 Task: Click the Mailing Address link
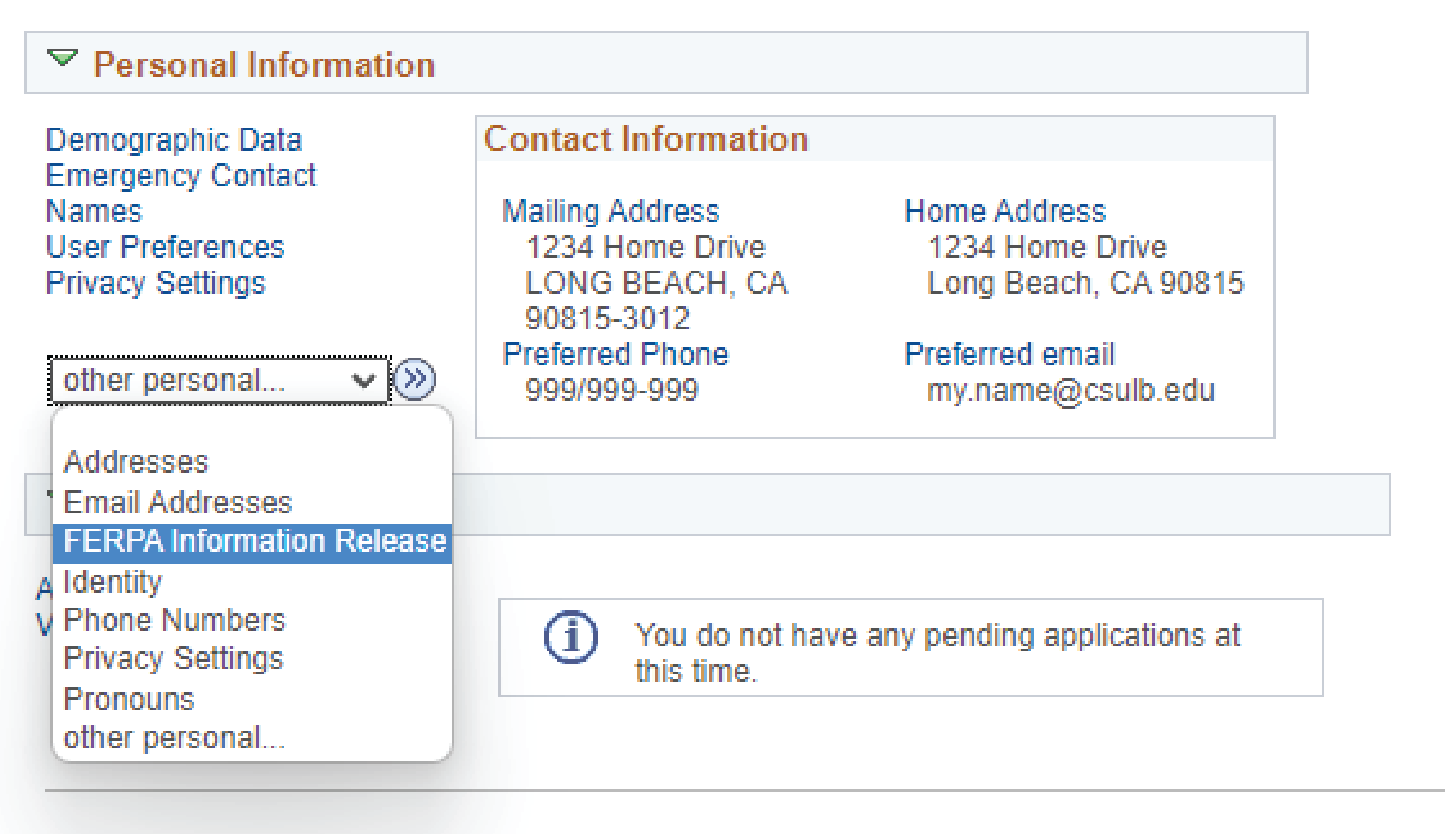[x=610, y=211]
